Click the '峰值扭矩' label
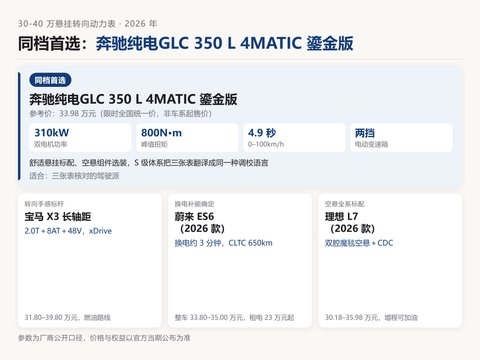The height and width of the screenshot is (360, 480). coord(154,144)
